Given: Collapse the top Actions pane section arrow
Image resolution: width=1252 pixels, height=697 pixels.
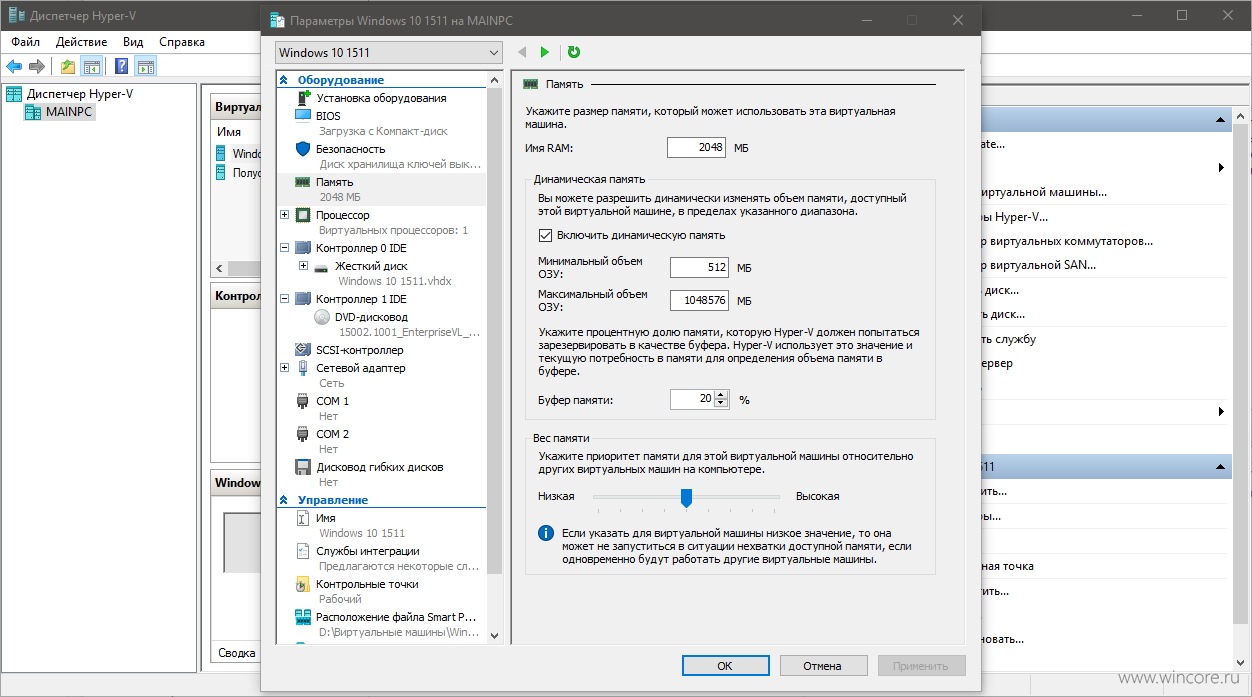Looking at the screenshot, I should (1221, 120).
